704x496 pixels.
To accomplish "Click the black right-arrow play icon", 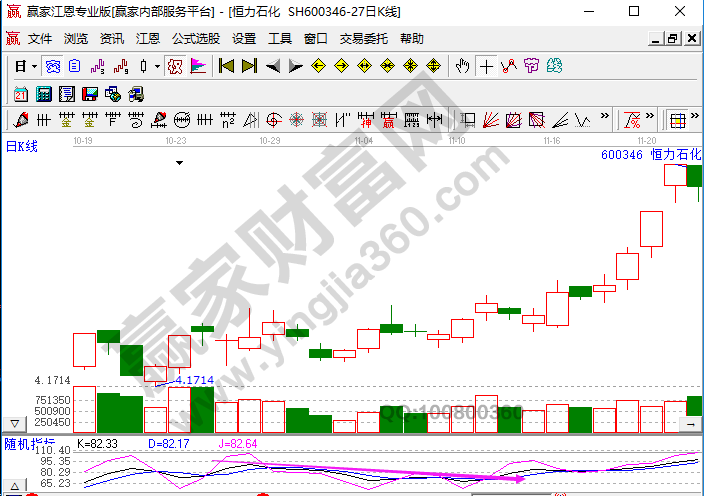I will (295, 67).
